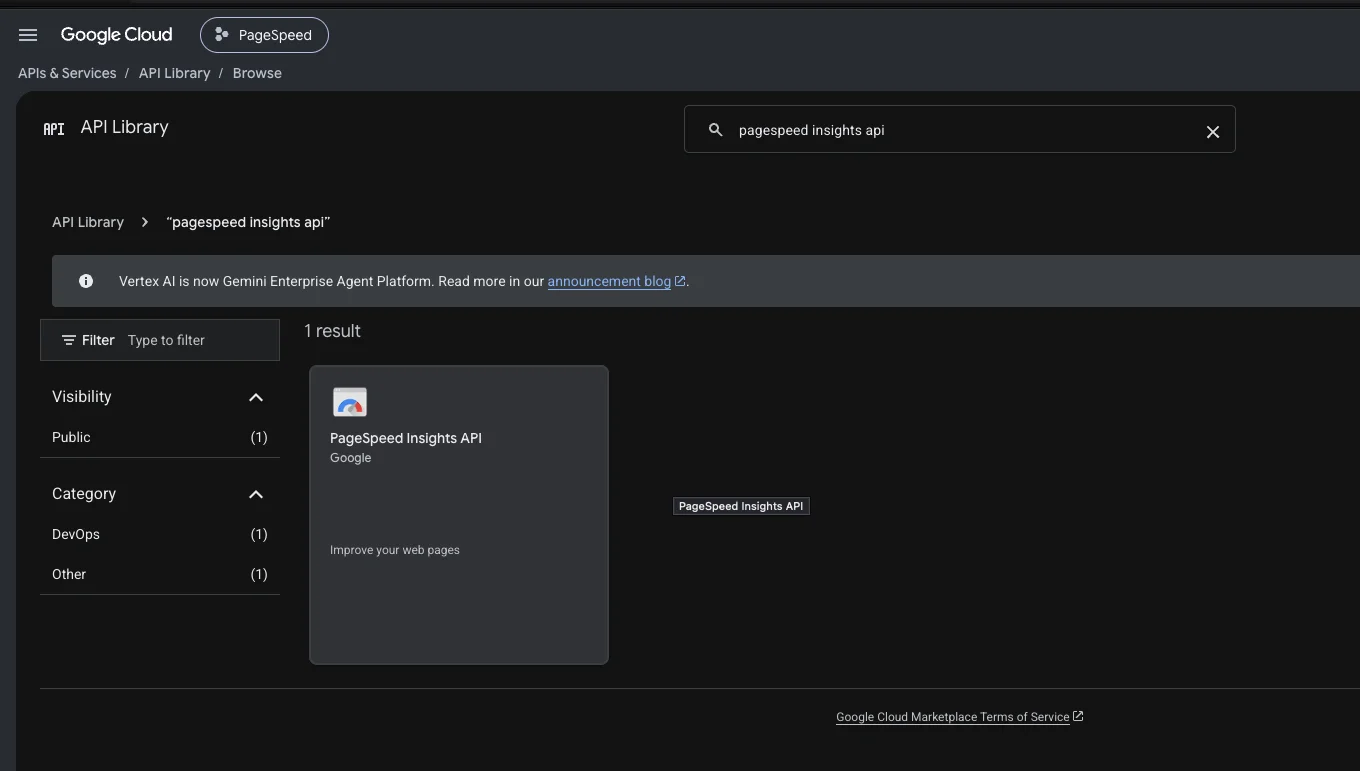Click the "Improve your web pages" description

395,550
